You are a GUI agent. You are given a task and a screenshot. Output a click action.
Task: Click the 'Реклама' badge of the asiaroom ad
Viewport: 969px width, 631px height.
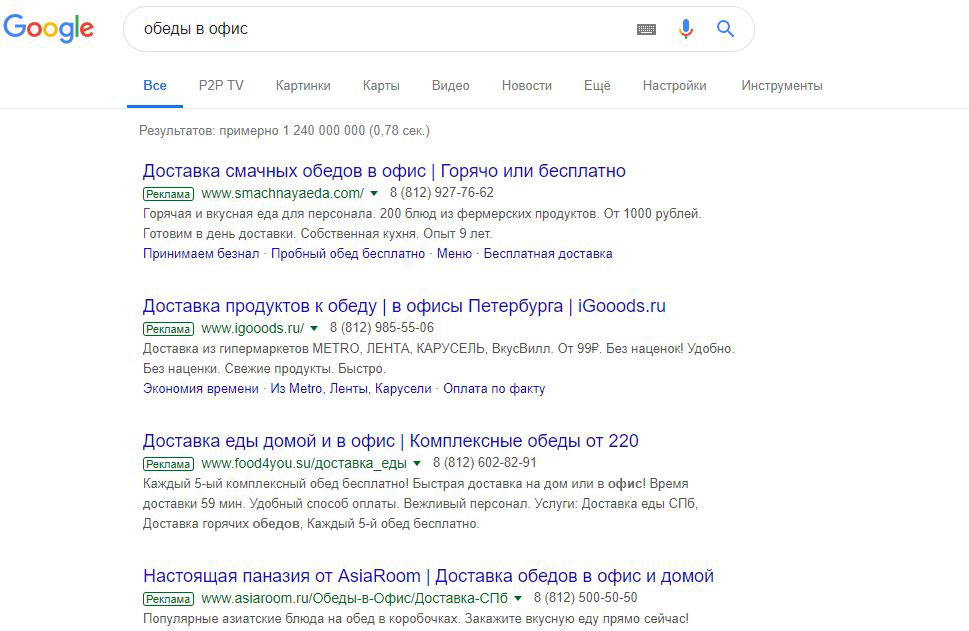[x=168, y=599]
